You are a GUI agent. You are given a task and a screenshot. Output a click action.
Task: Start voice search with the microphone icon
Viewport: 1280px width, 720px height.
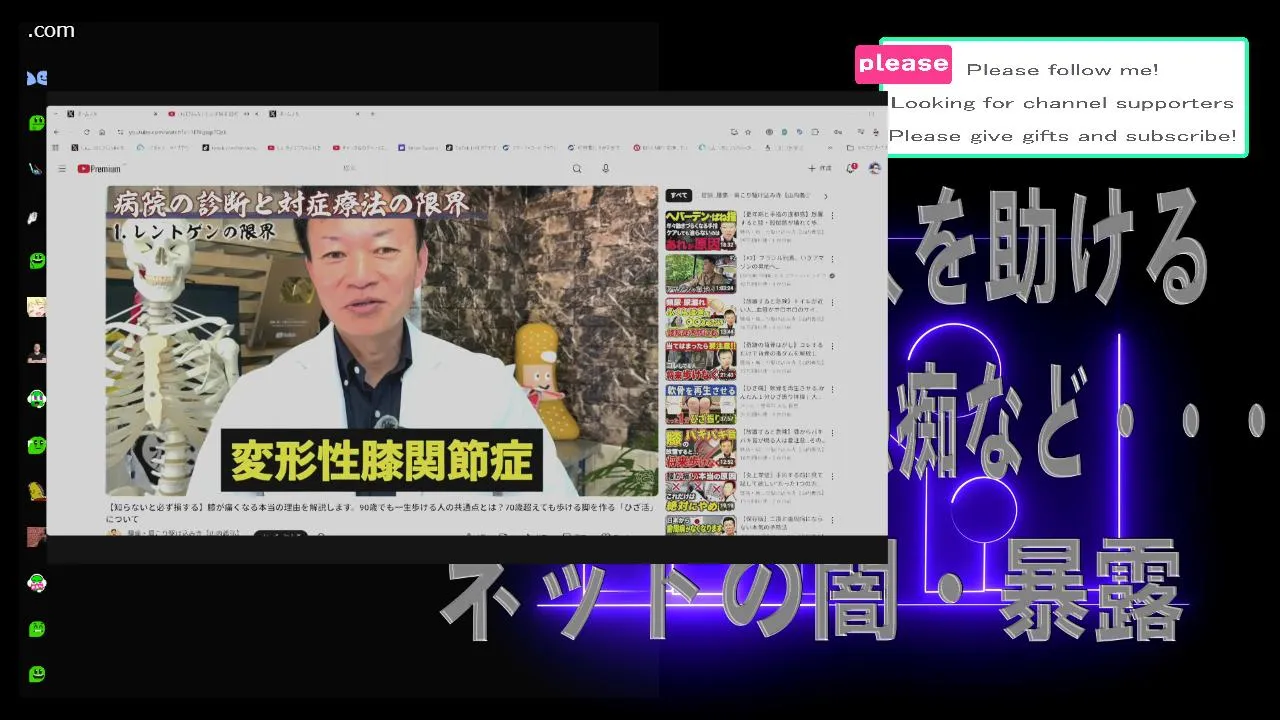tap(605, 169)
